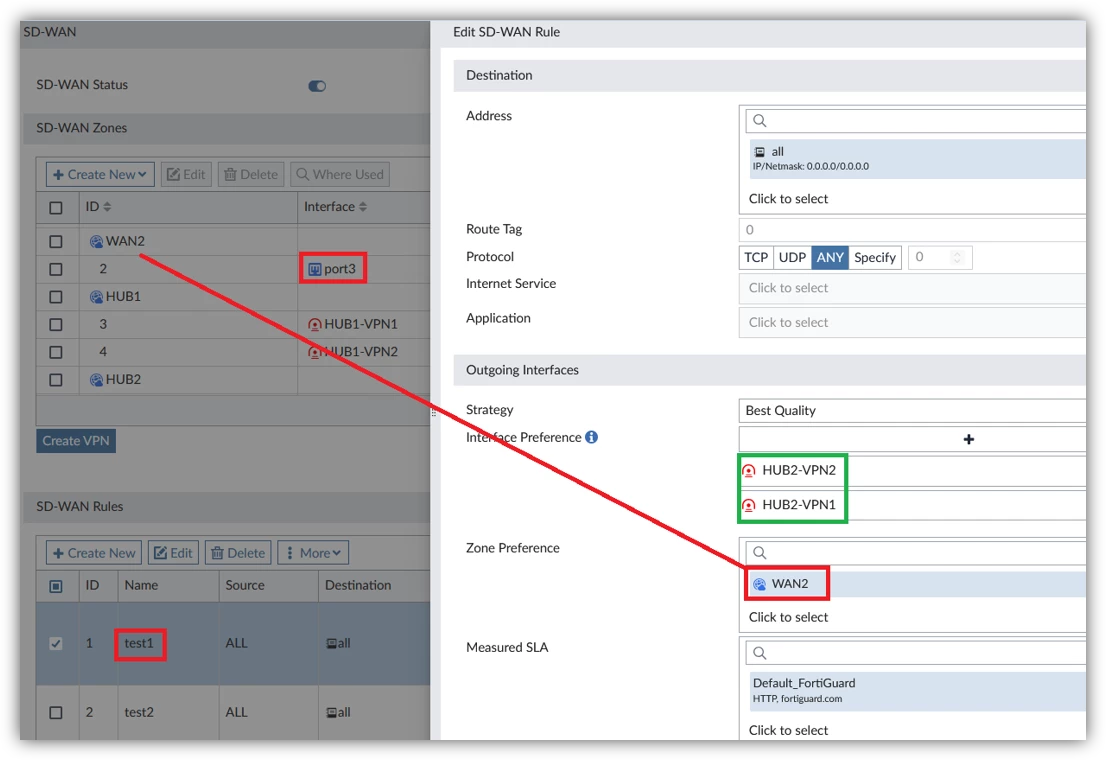Click the WAN2 zone globe icon
1106x760 pixels.
point(96,241)
